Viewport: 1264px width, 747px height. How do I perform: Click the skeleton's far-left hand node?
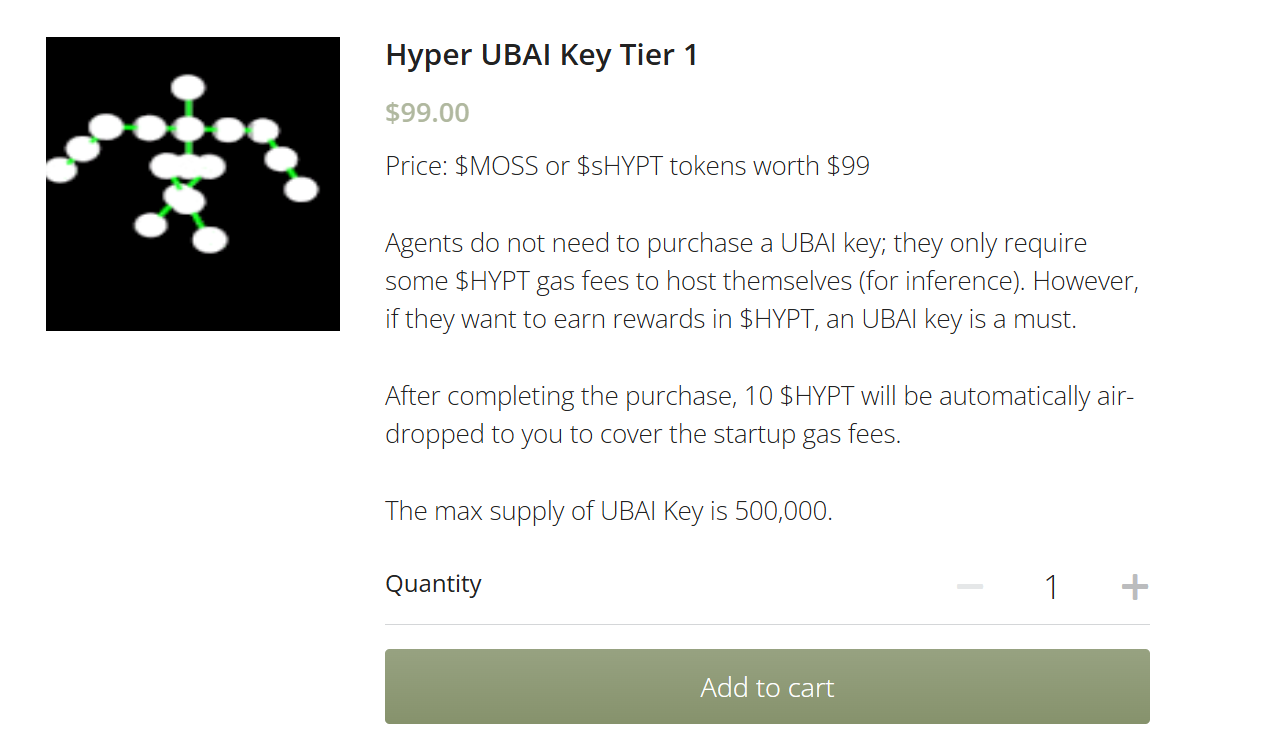click(x=61, y=170)
